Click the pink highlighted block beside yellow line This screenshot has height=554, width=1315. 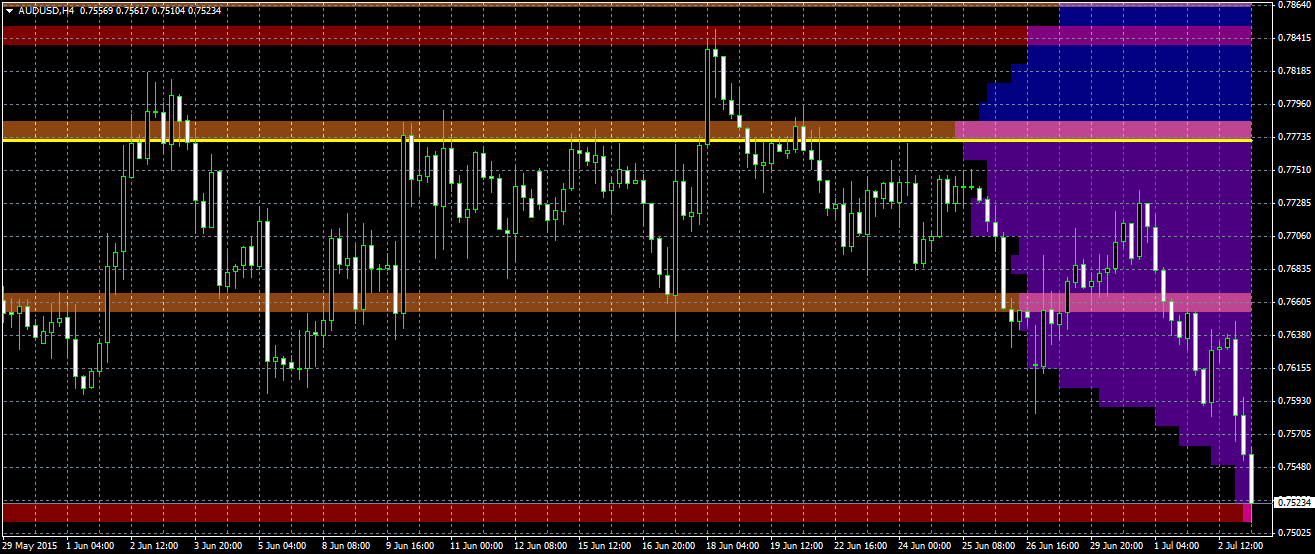point(1100,130)
